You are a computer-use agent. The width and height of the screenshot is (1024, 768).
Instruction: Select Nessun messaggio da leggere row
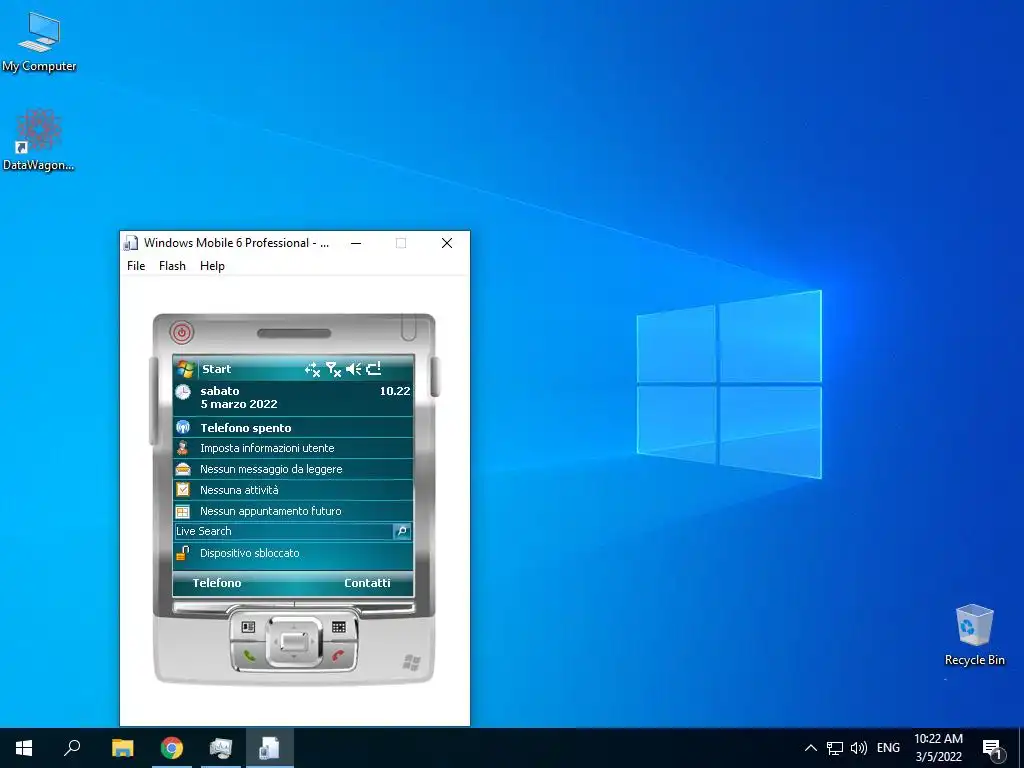tap(293, 469)
